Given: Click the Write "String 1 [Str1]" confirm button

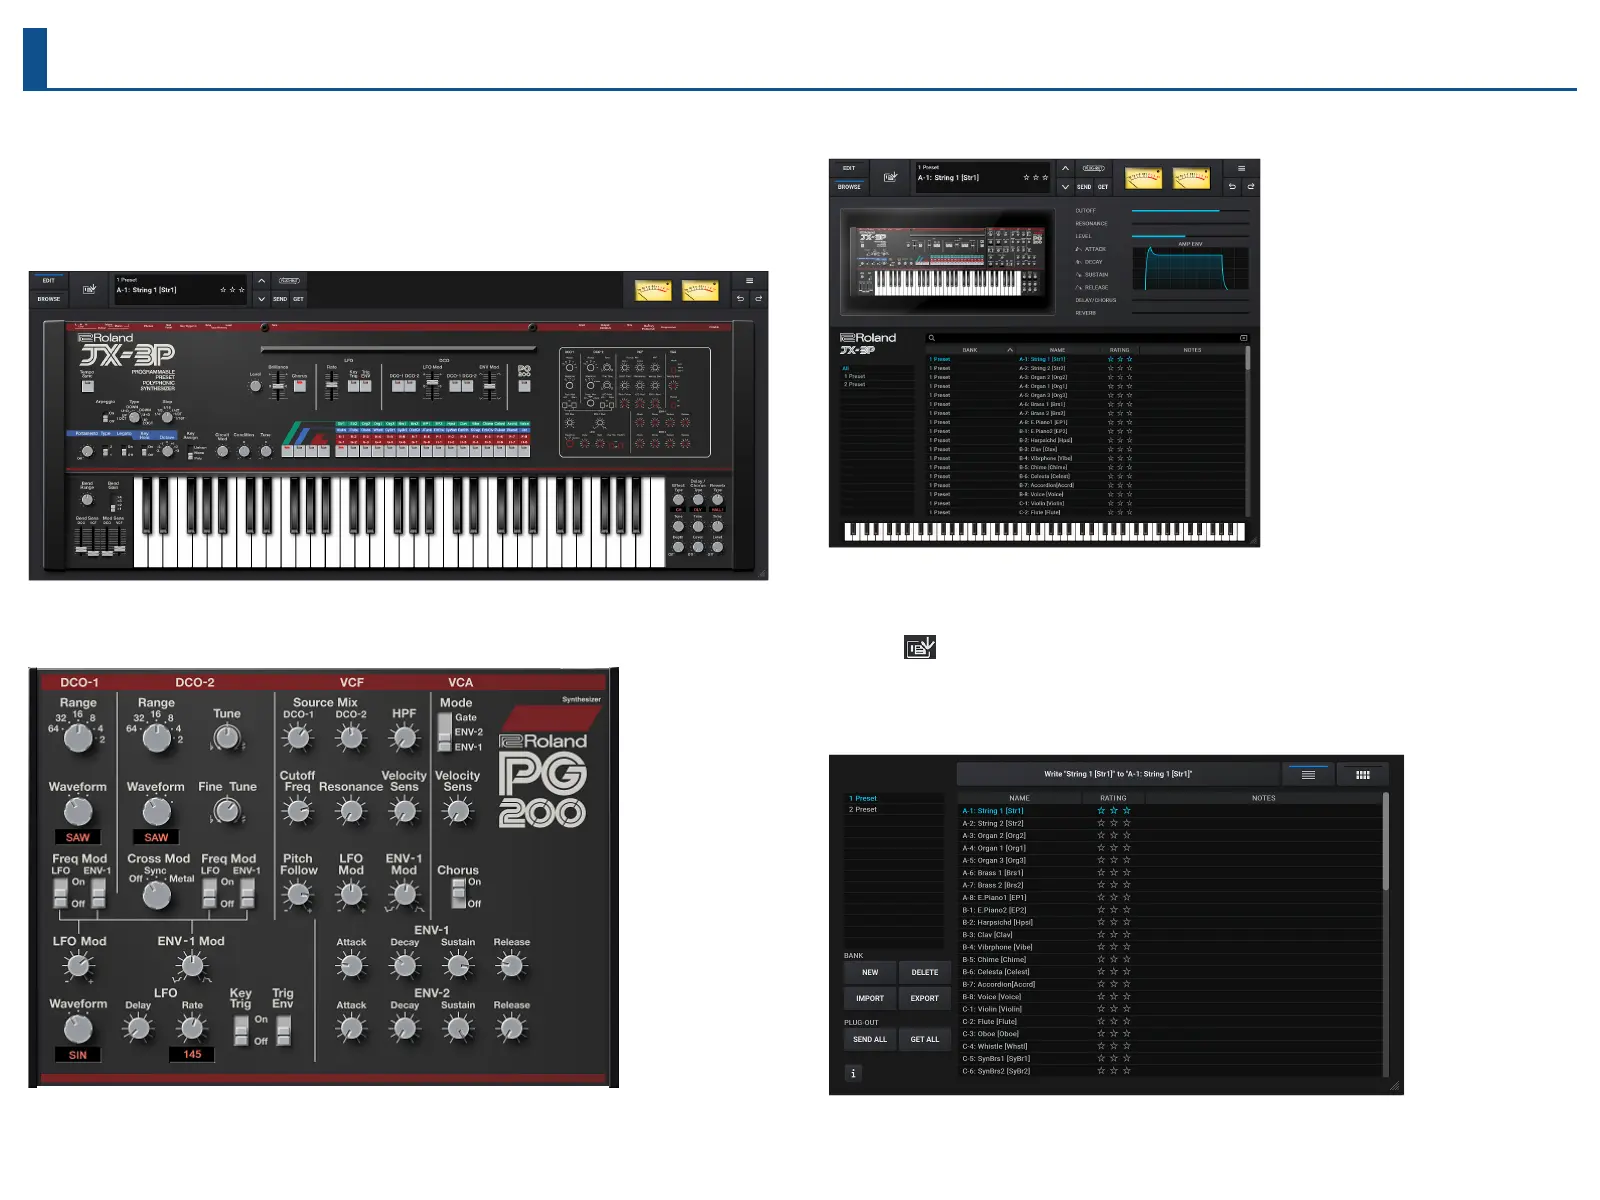Looking at the screenshot, I should (x=1118, y=774).
